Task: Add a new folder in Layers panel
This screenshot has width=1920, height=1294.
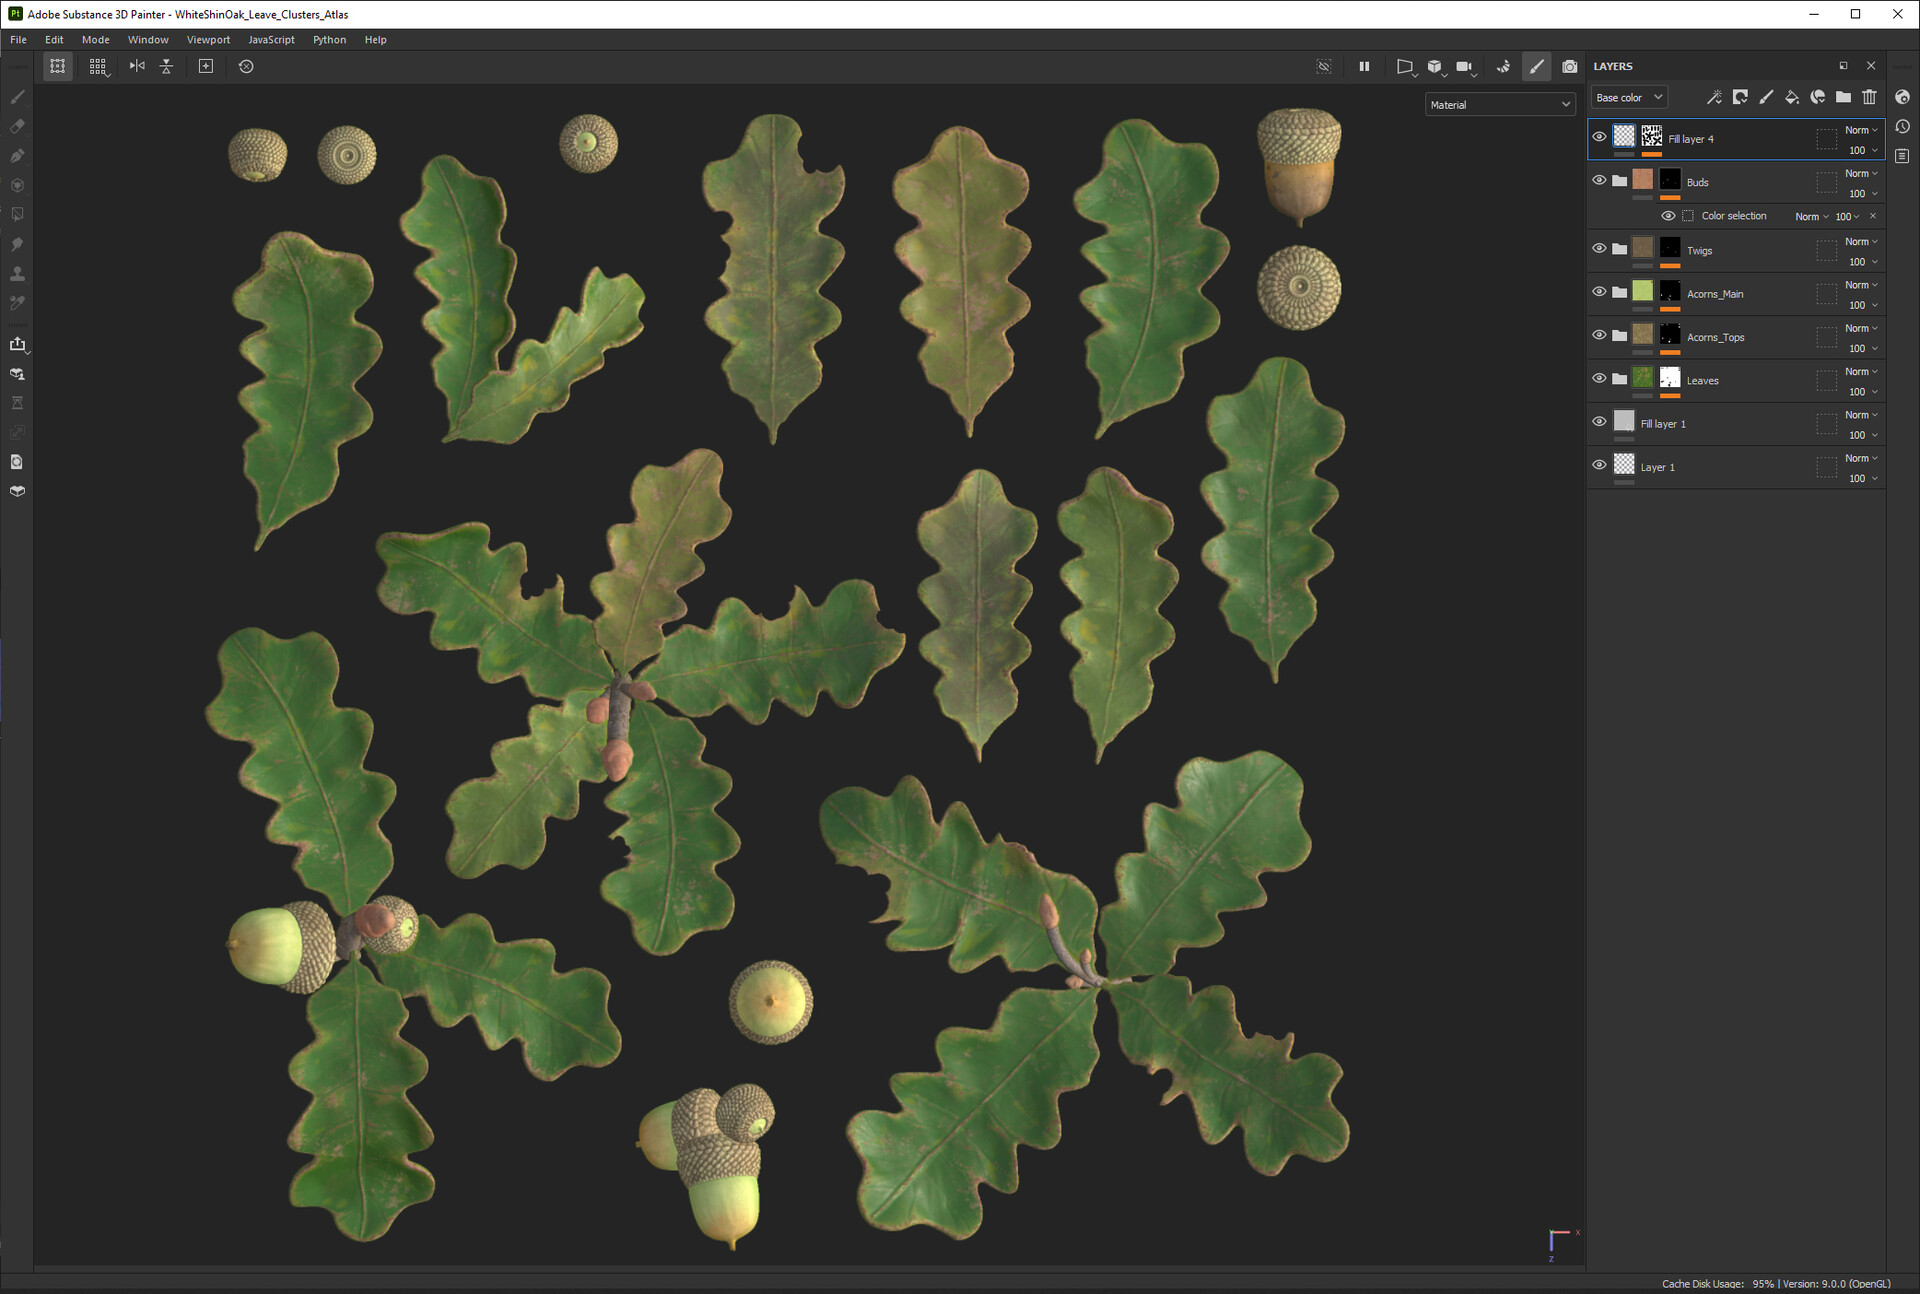Action: click(1843, 97)
